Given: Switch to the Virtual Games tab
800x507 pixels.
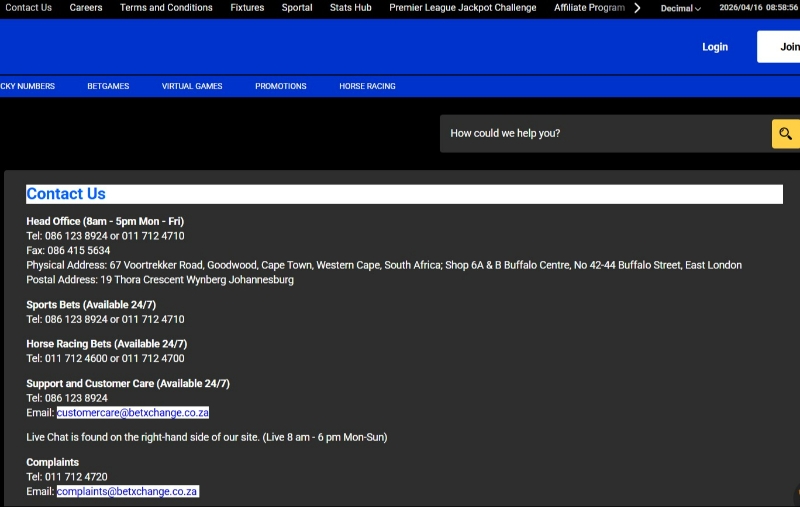Looking at the screenshot, I should [x=192, y=86].
